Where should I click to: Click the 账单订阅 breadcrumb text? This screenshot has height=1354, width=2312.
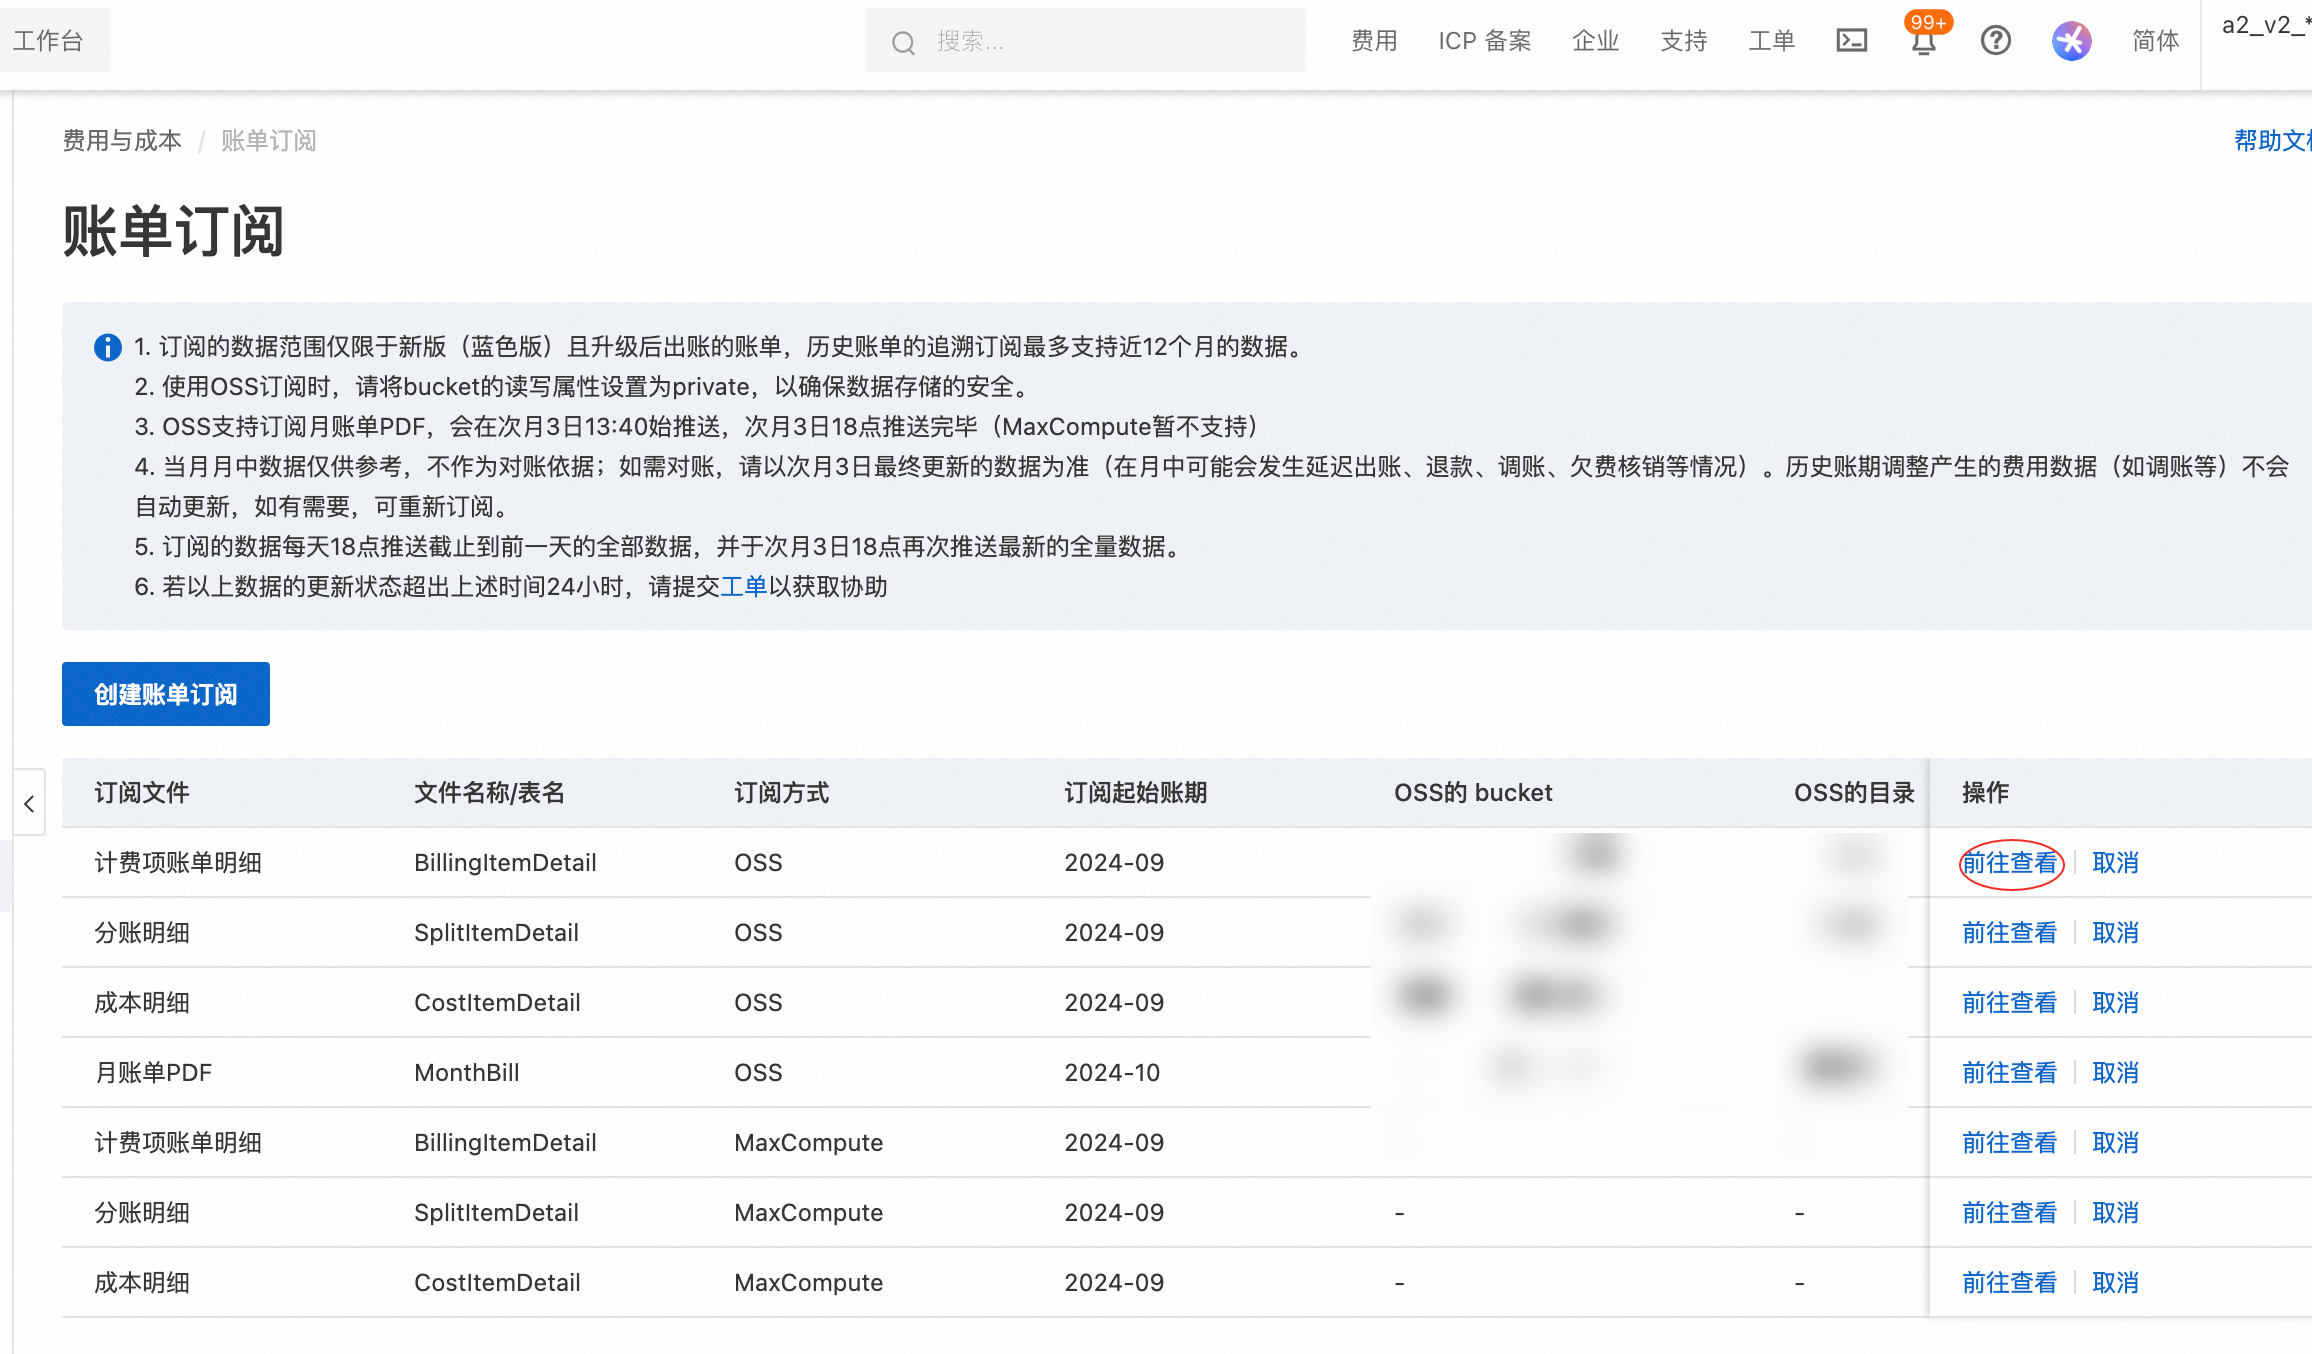[x=268, y=141]
